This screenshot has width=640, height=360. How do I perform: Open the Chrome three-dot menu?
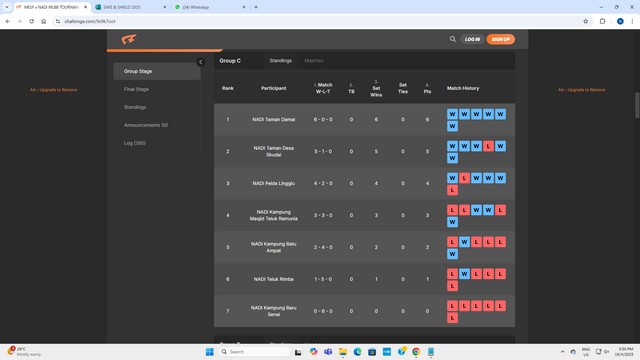coord(632,21)
